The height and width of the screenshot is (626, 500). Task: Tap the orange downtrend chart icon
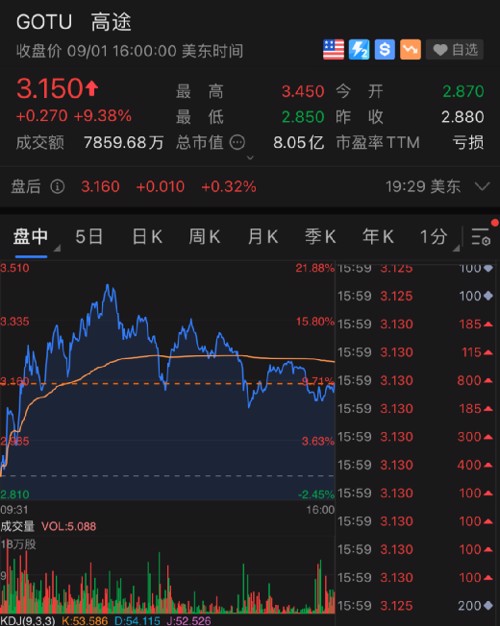pyautogui.click(x=410, y=50)
